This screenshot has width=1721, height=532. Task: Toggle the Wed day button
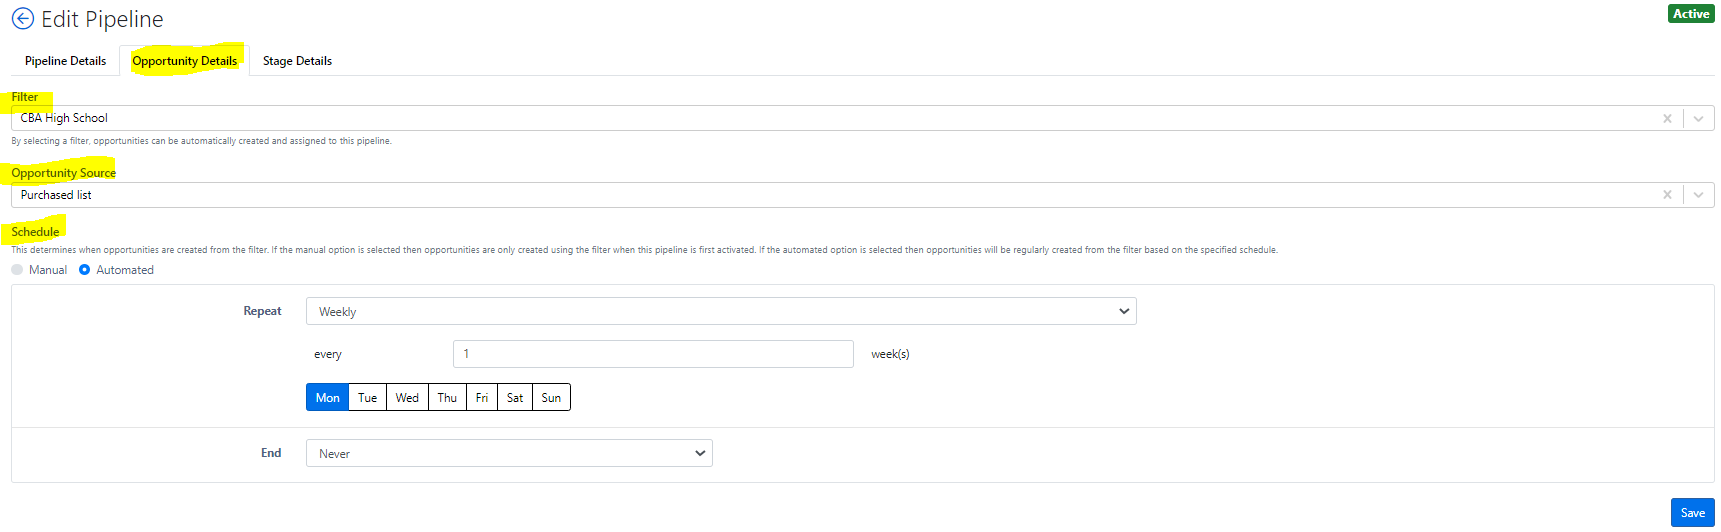(407, 397)
